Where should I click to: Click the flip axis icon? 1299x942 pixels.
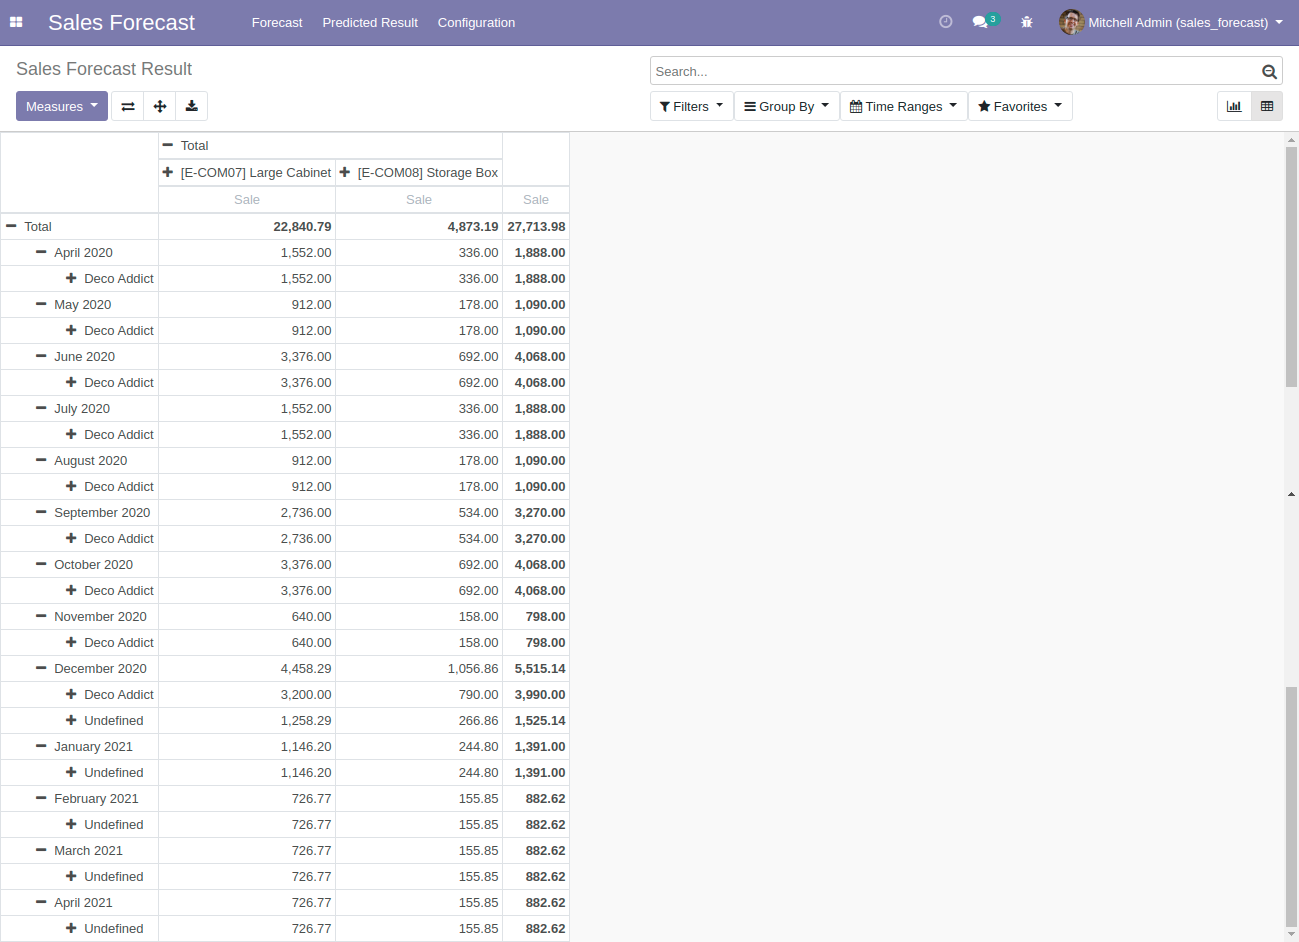(128, 106)
